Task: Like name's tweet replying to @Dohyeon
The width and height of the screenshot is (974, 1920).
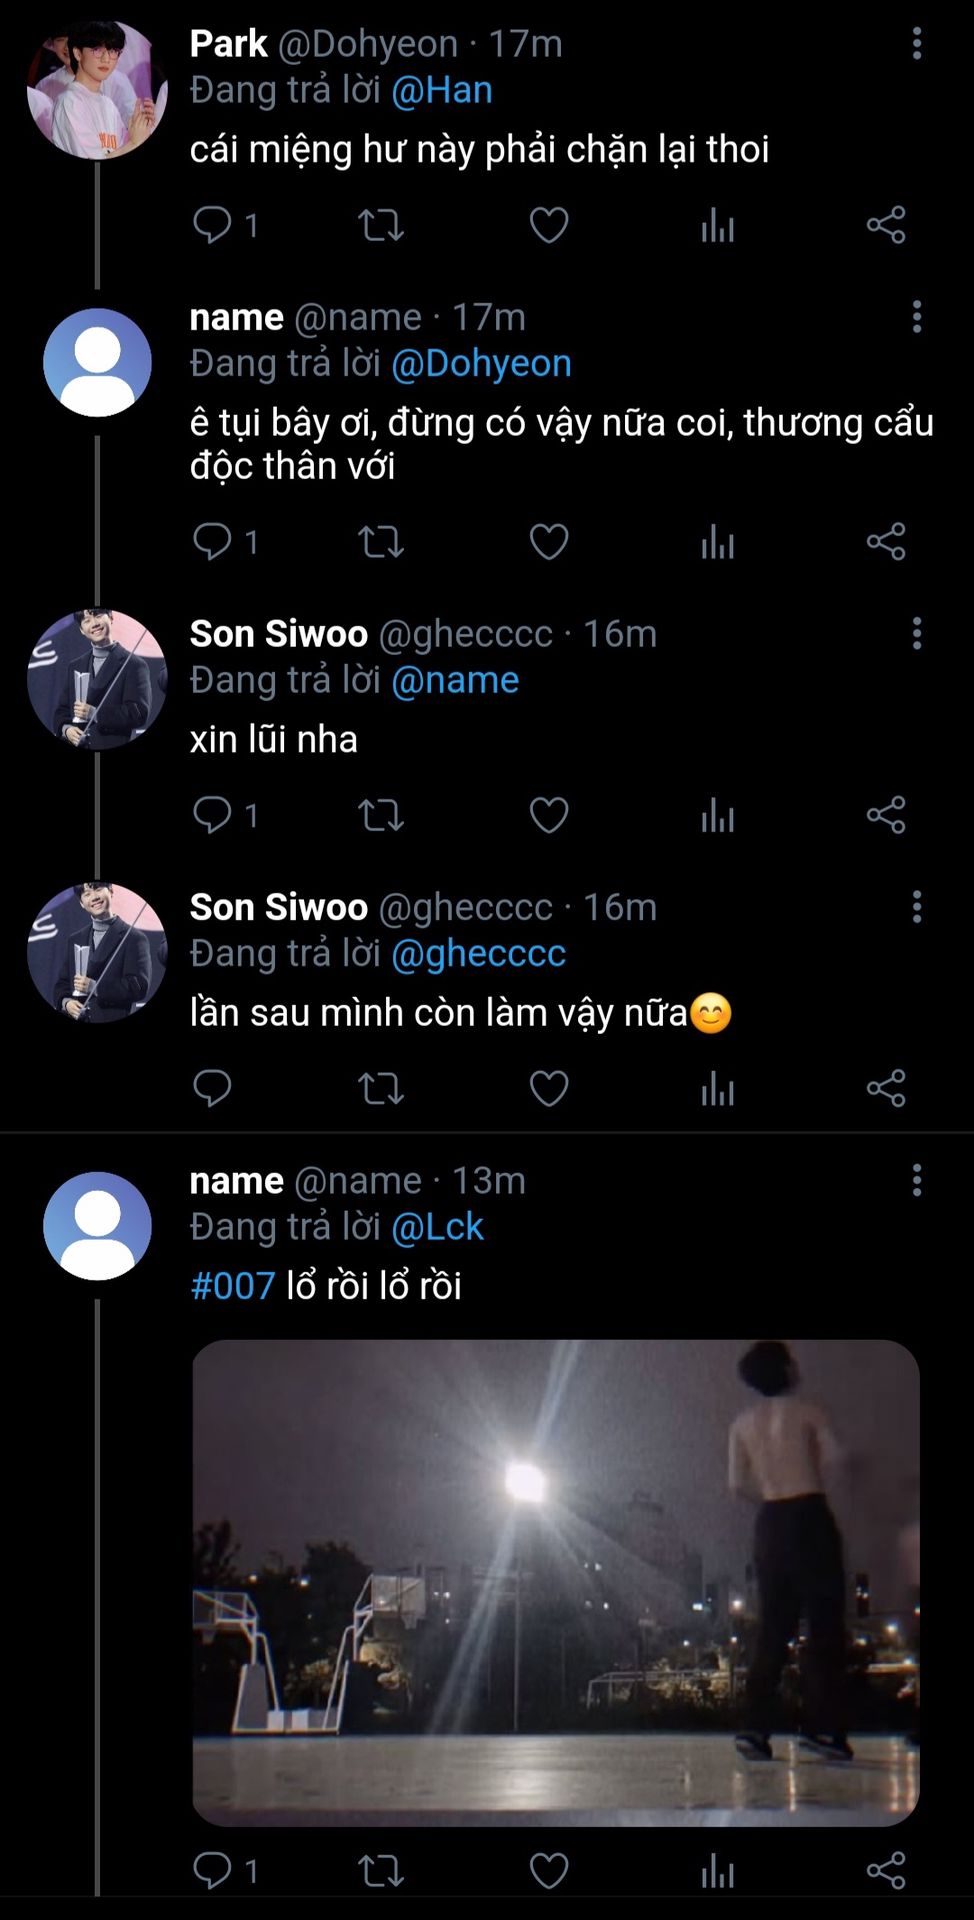Action: coord(548,541)
